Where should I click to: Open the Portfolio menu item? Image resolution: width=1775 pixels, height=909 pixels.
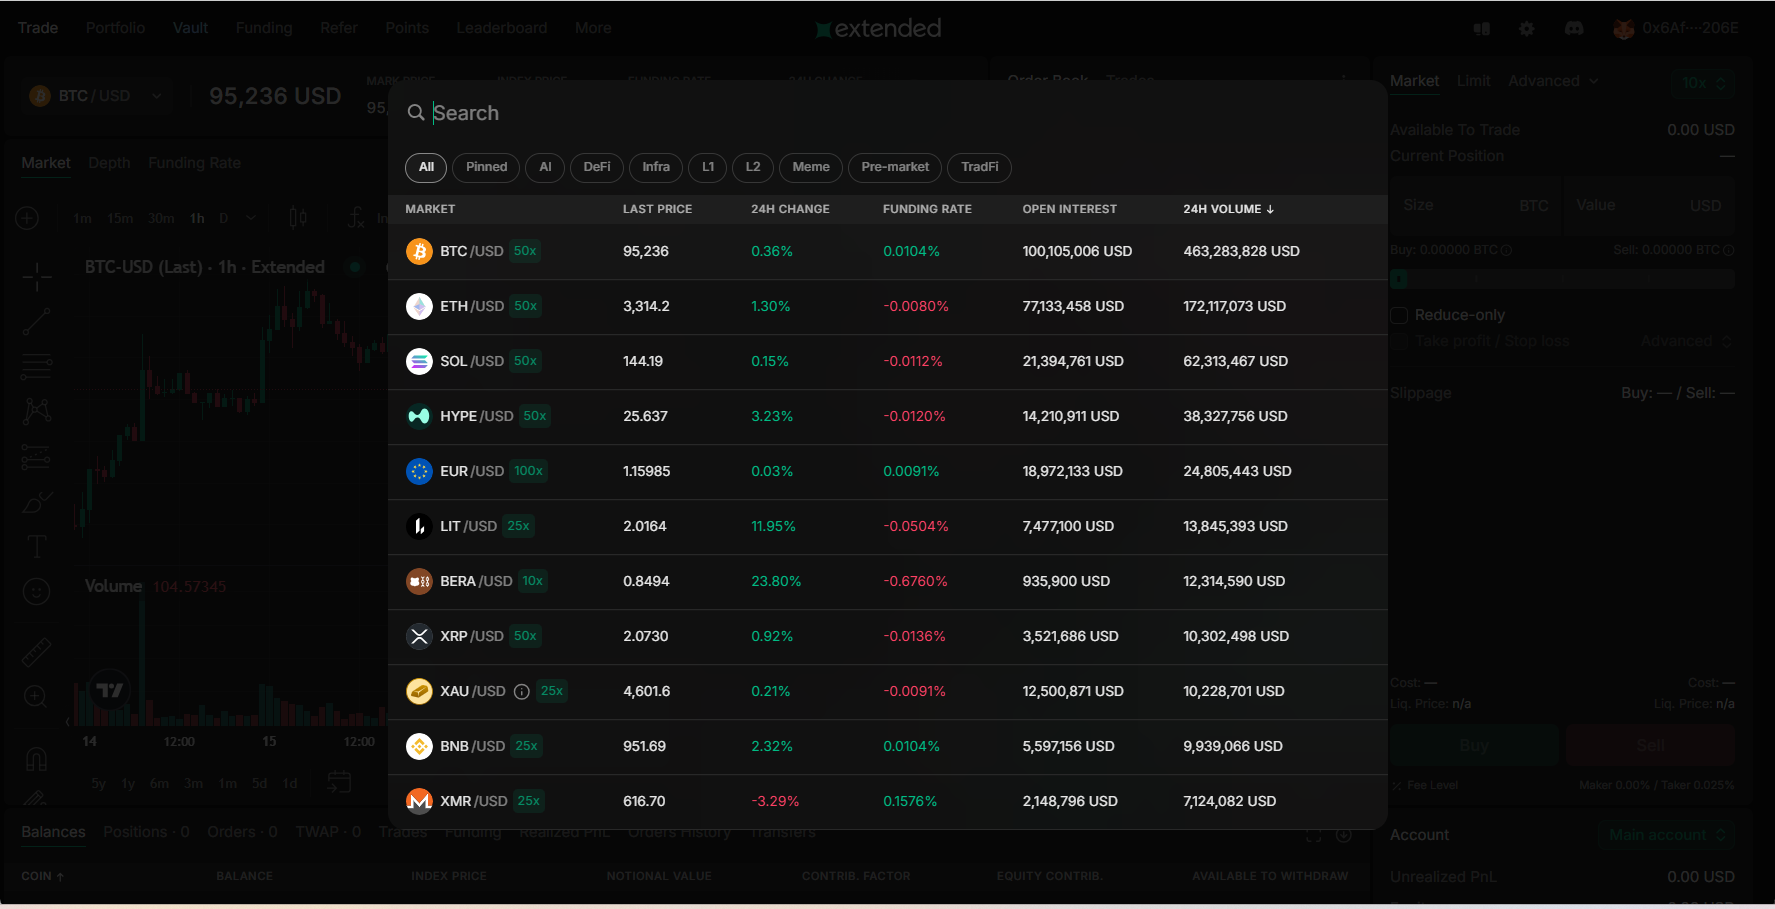point(115,28)
